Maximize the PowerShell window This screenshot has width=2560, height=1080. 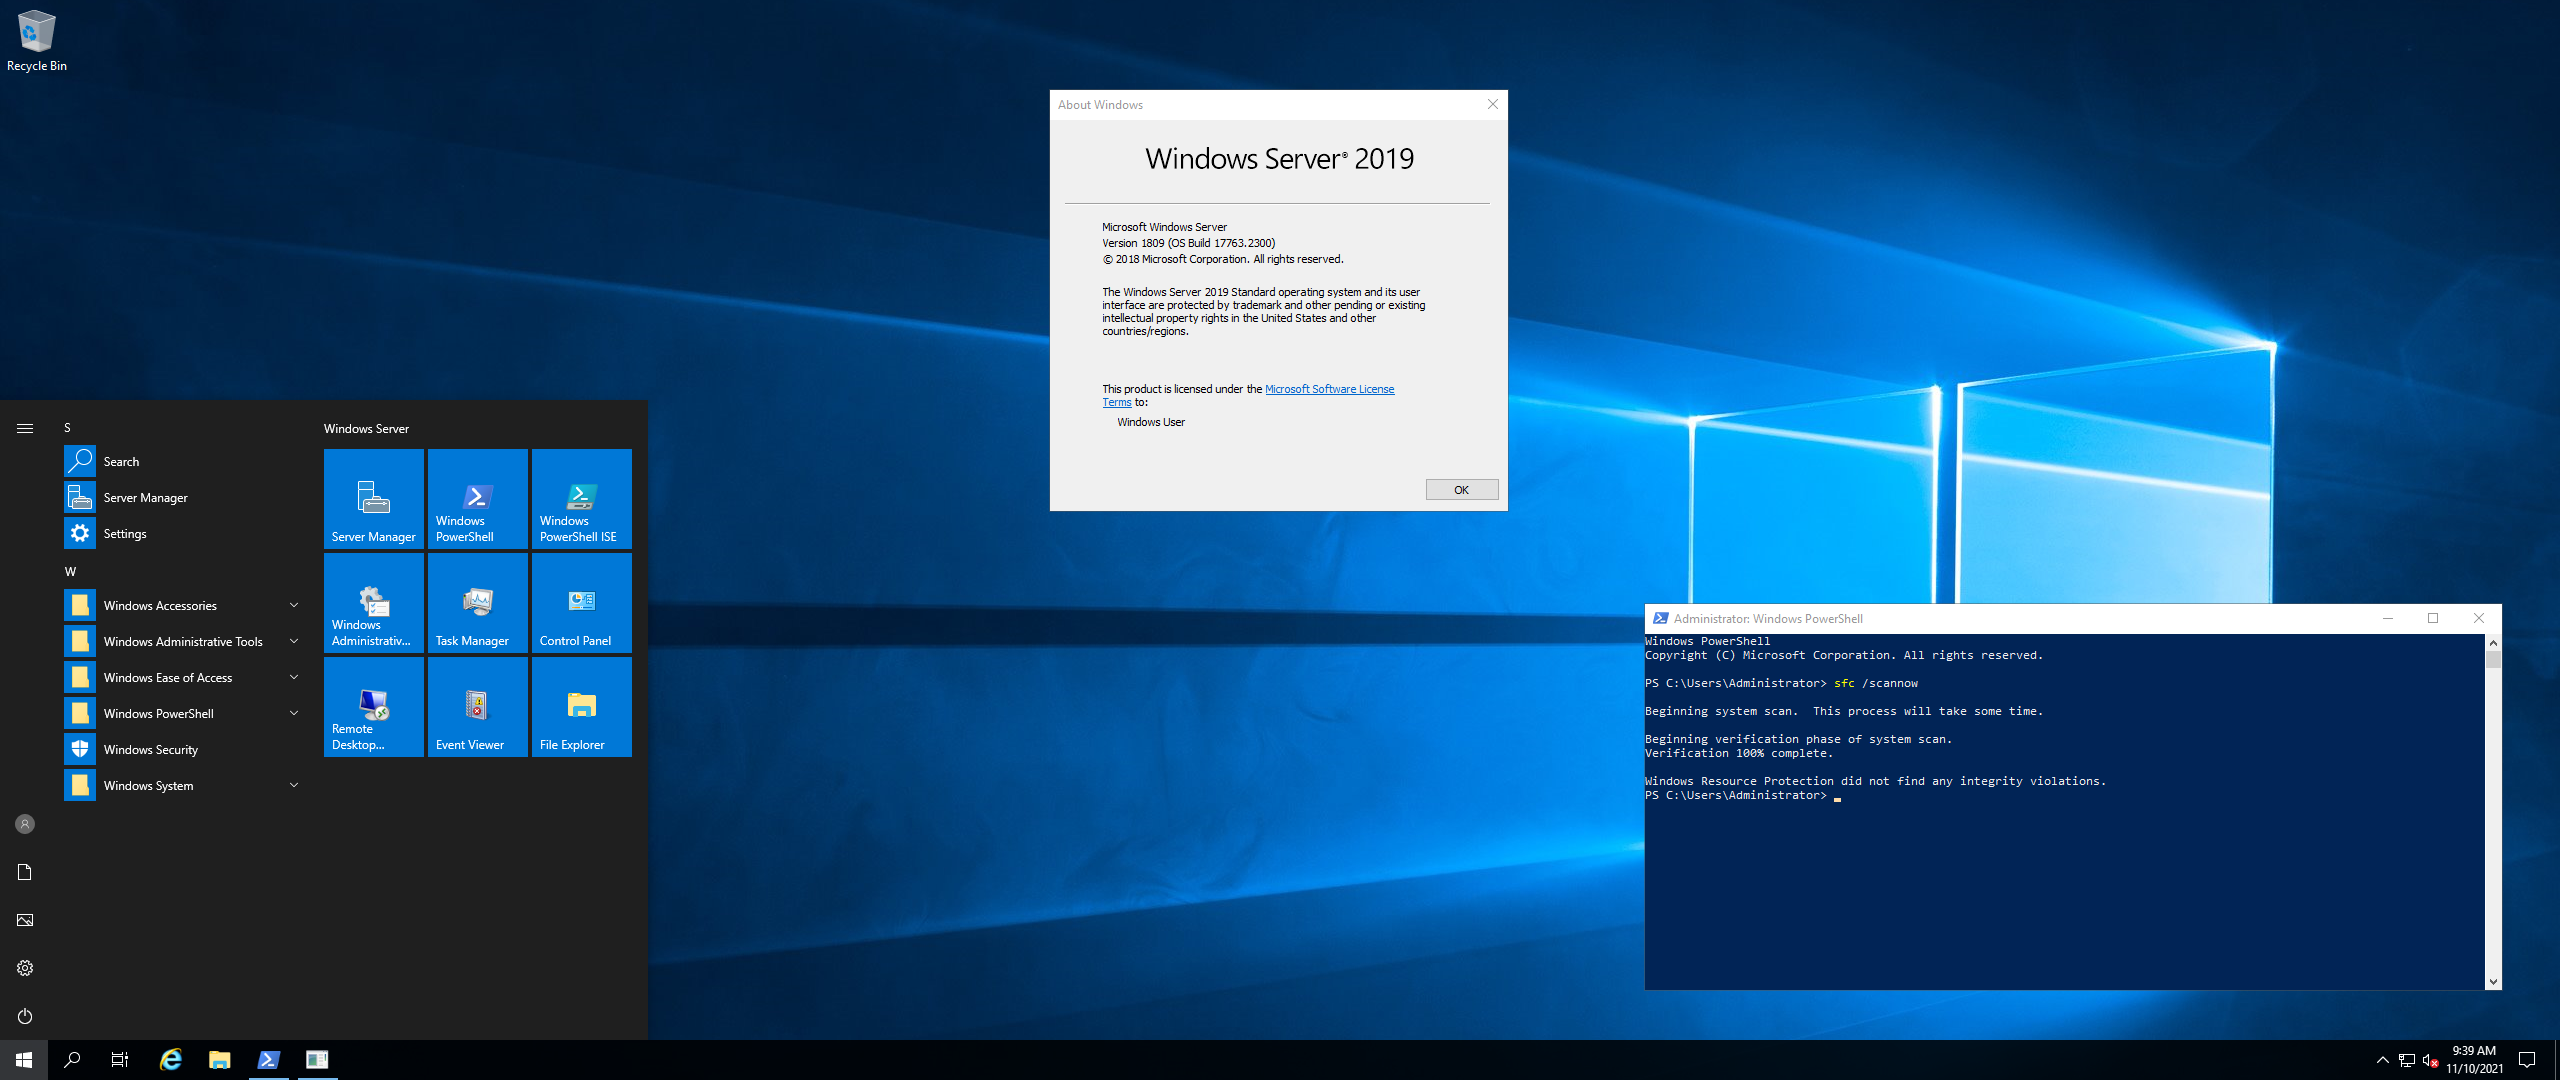pyautogui.click(x=2433, y=618)
